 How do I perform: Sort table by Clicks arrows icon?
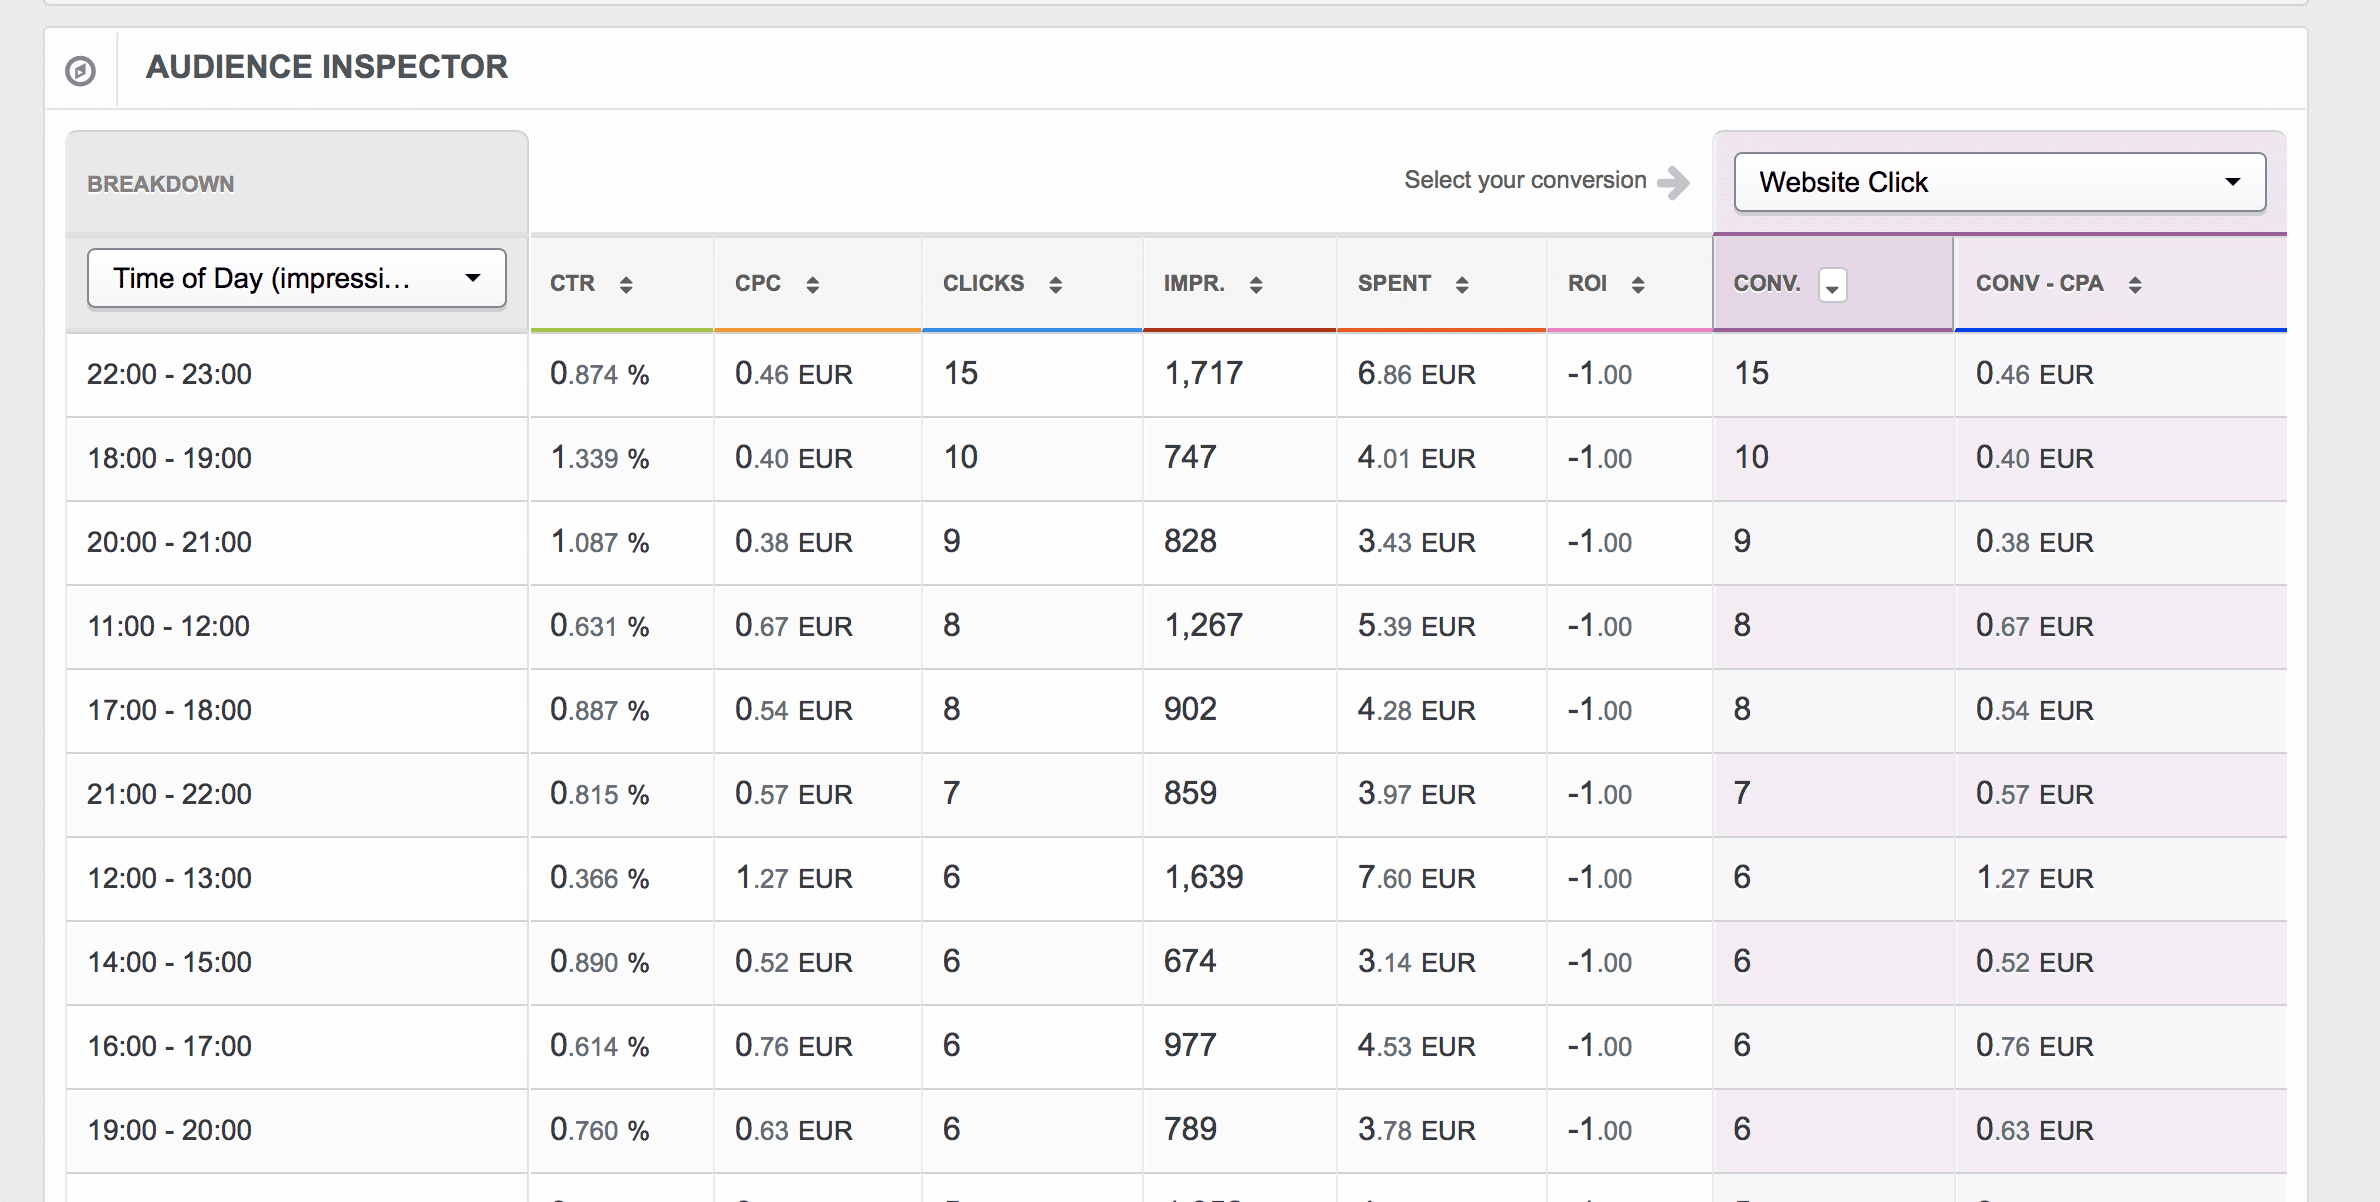[1055, 285]
